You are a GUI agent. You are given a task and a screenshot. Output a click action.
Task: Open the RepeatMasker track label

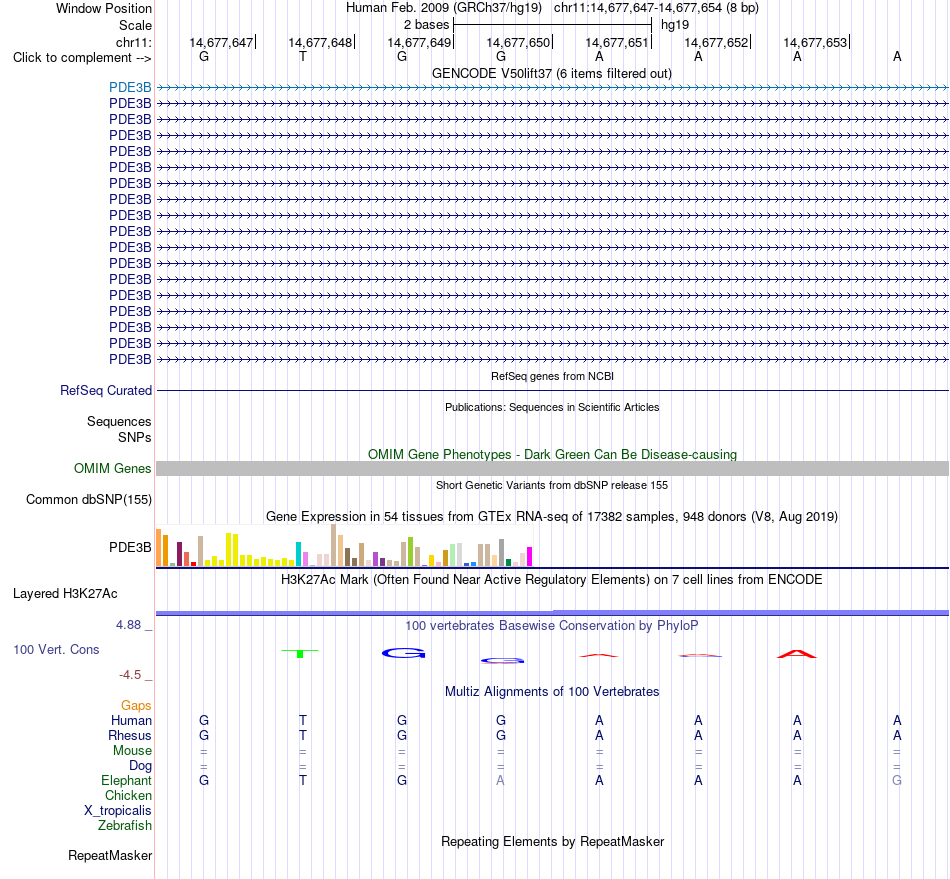coord(110,855)
